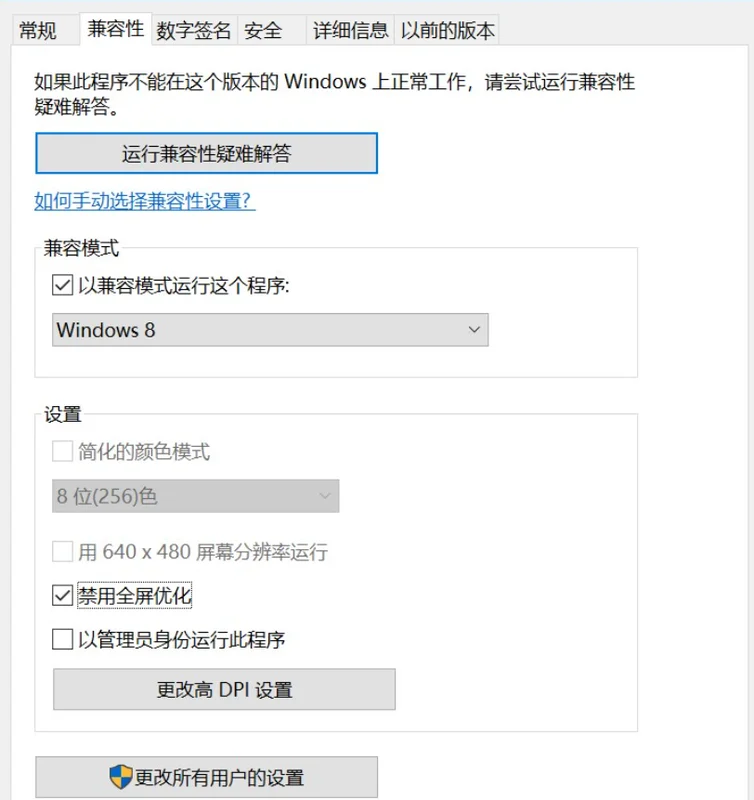Open the 详细信息 tab
Viewport: 754px width, 800px height.
coord(350,31)
